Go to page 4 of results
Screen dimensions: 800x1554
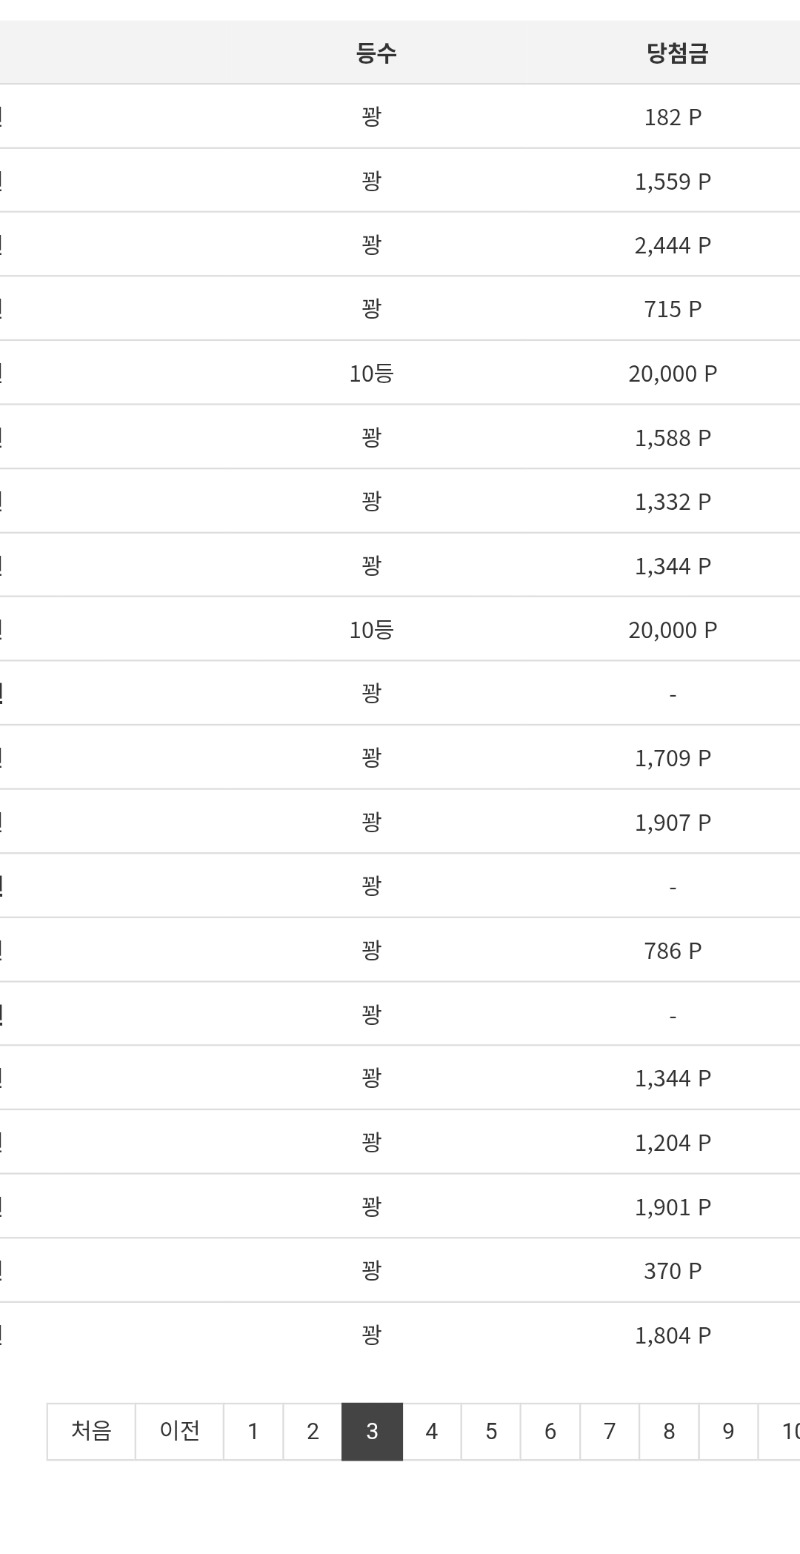pos(430,1431)
